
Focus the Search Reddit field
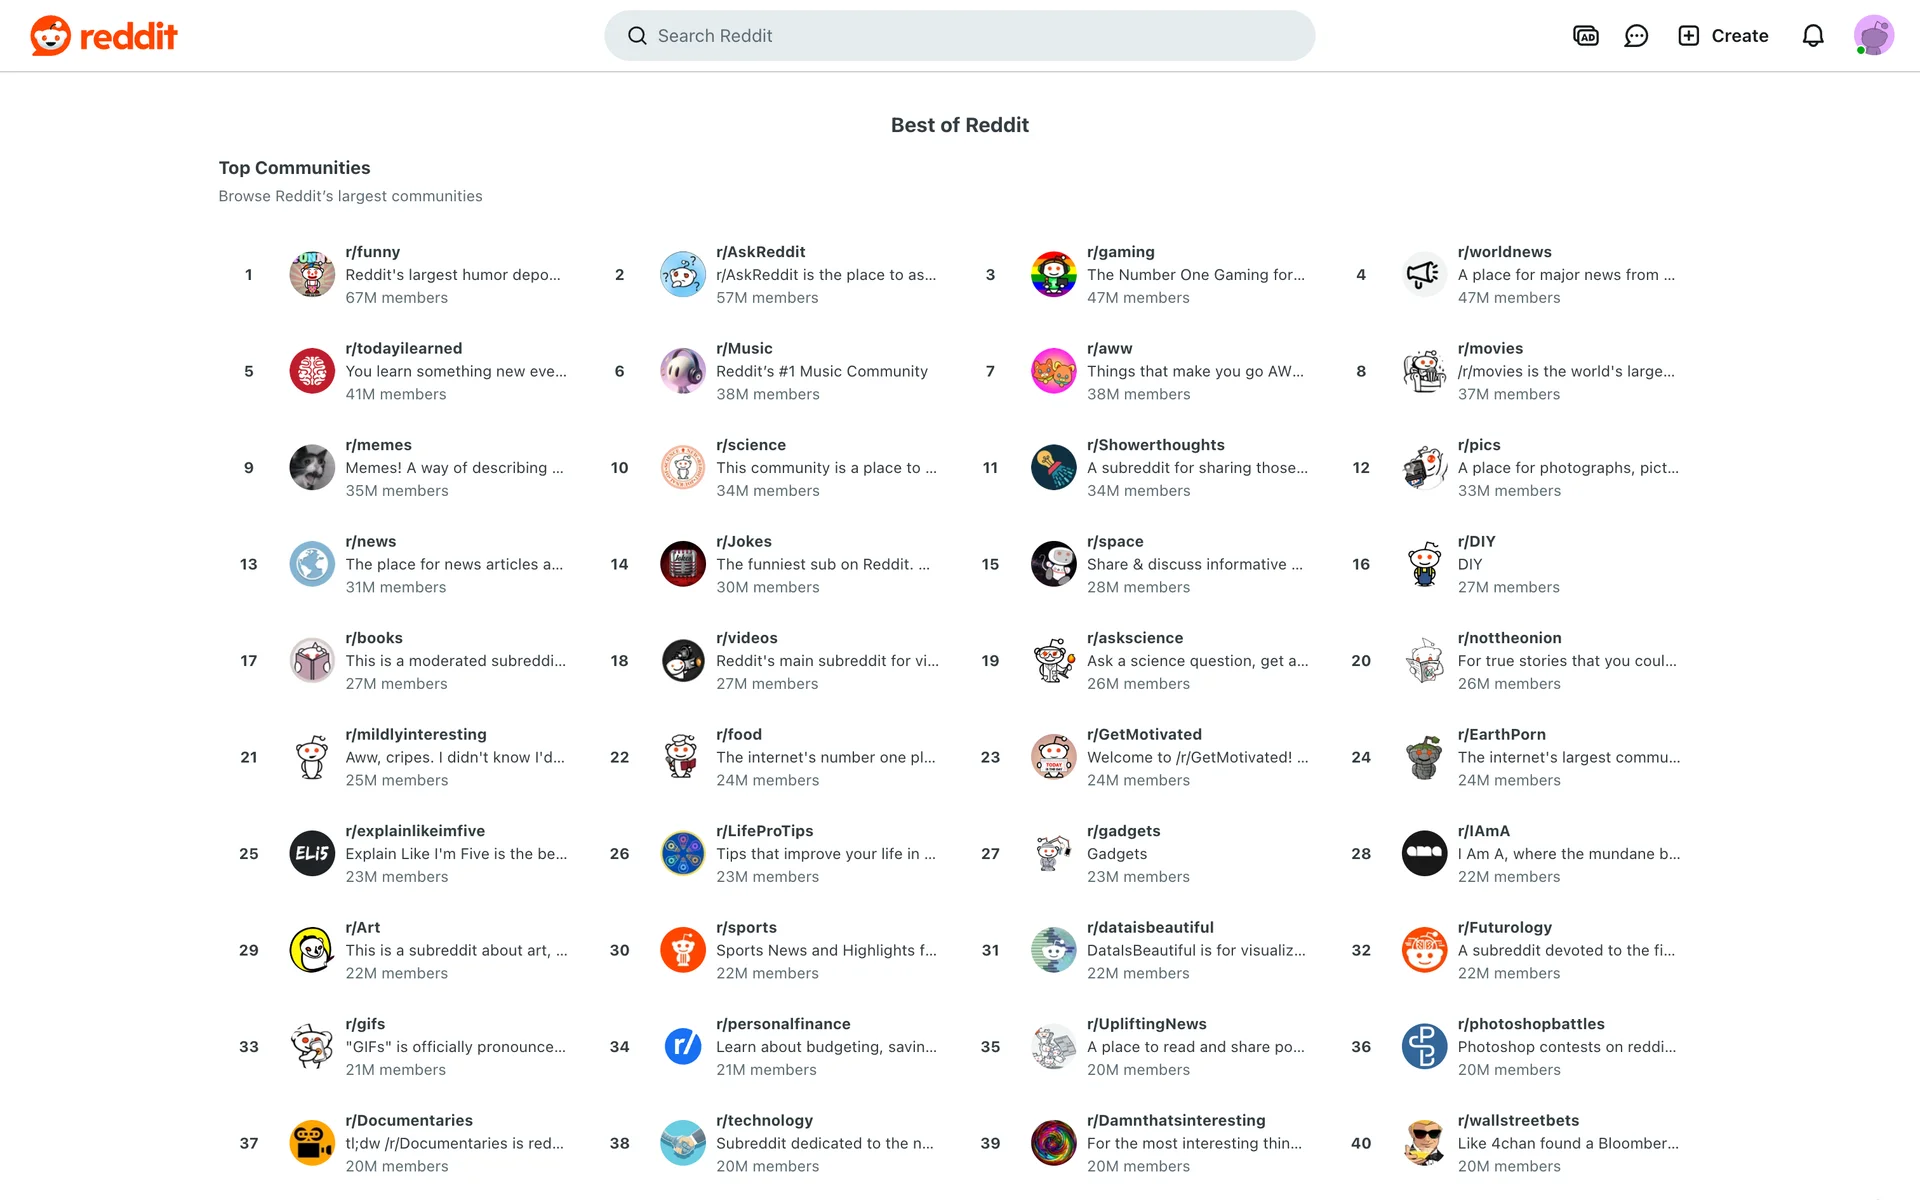960,36
